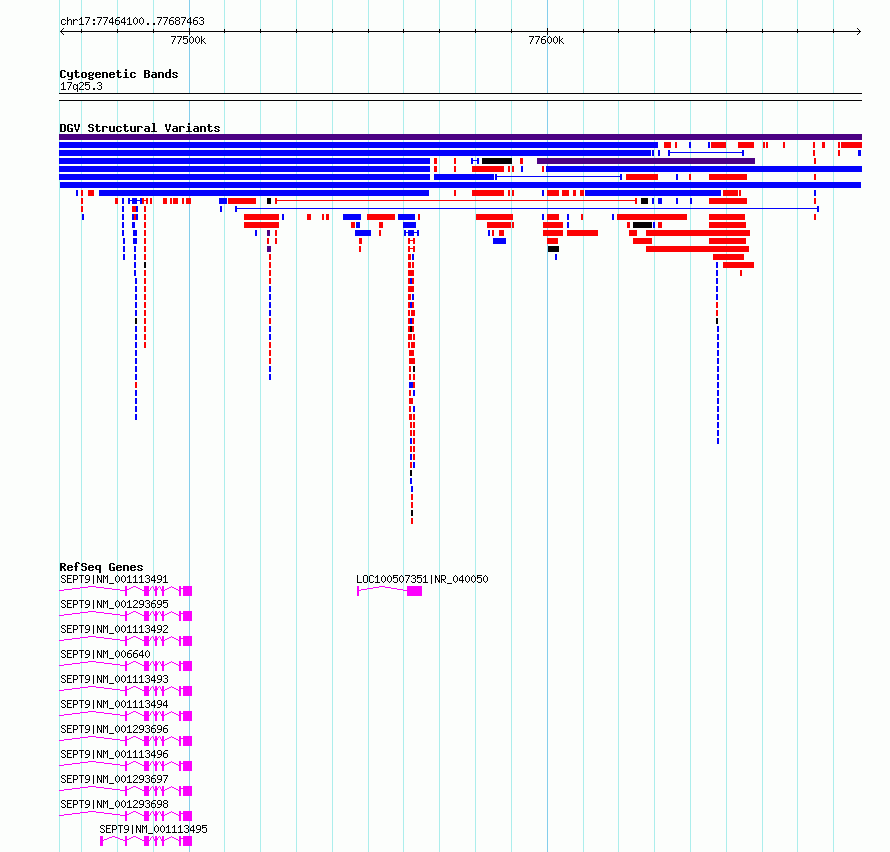Click the Cytogenetic Bands track title
This screenshot has width=890, height=852.
coord(119,74)
